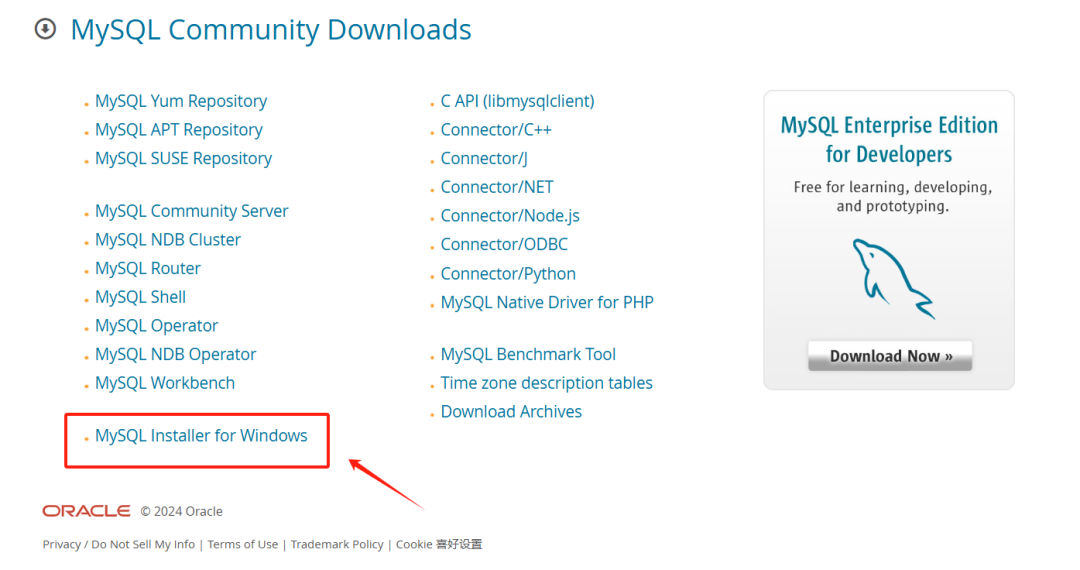Click the Oracle logo in footer
Viewport: 1080px width, 570px height.
[86, 511]
